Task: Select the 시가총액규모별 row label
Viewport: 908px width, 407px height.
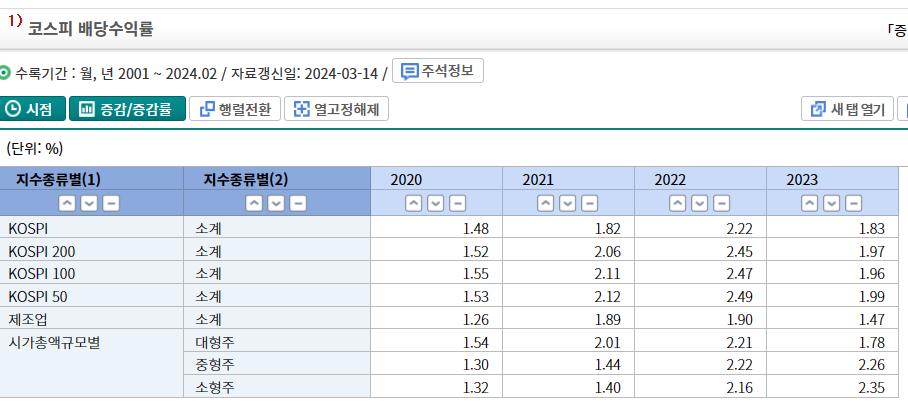Action: 54,342
